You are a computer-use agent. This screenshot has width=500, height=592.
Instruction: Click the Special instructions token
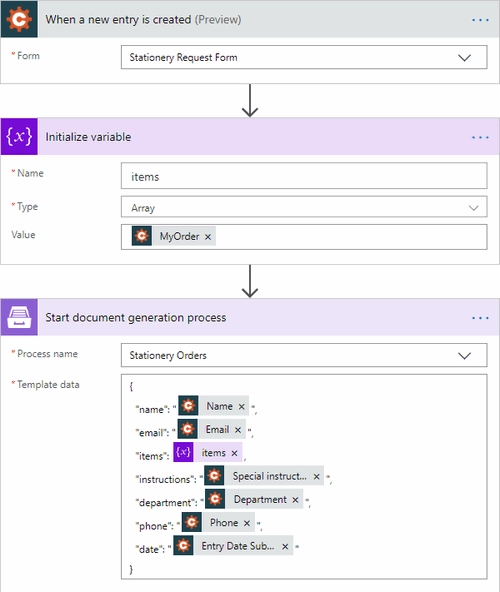tap(264, 476)
